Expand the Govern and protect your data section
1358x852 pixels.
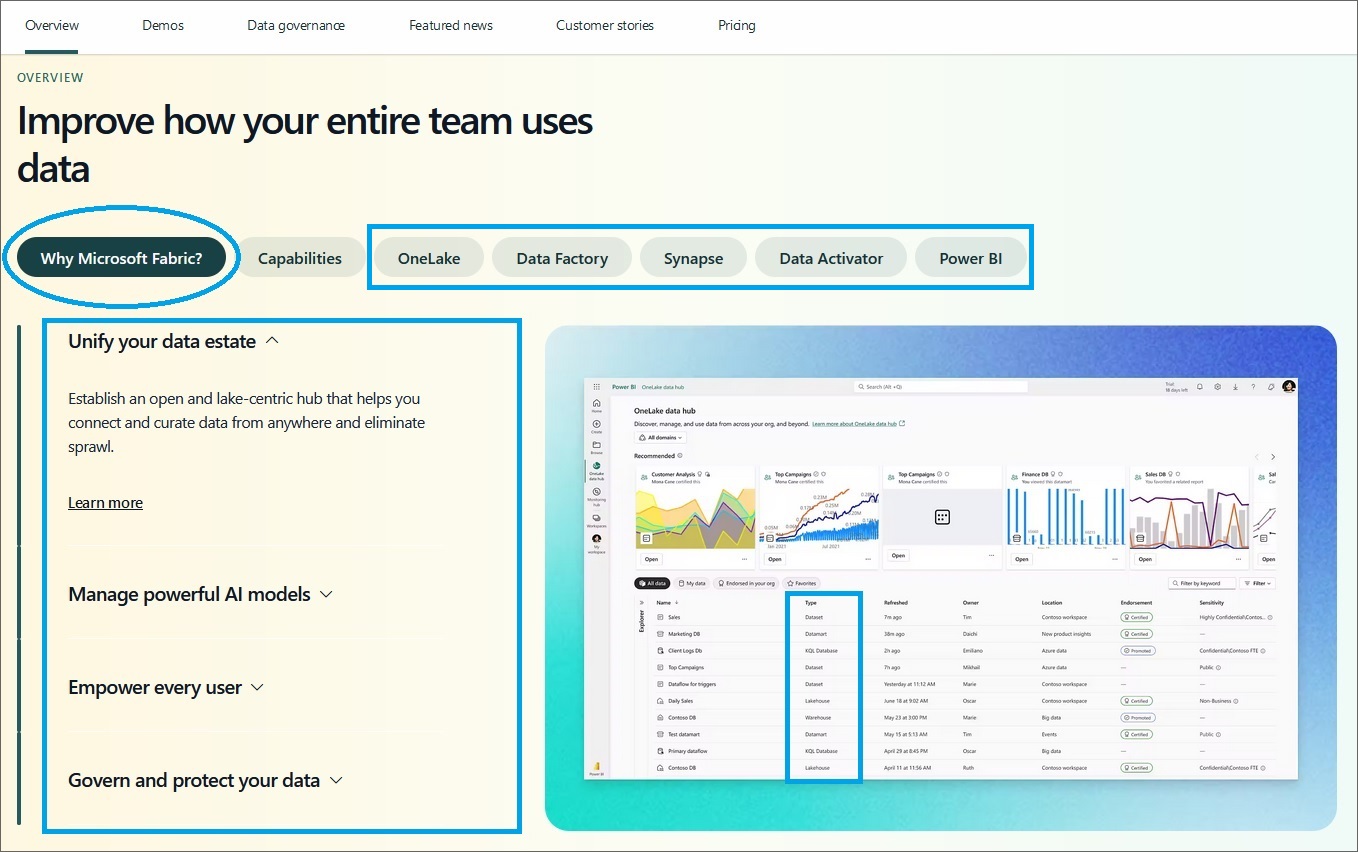tap(195, 780)
